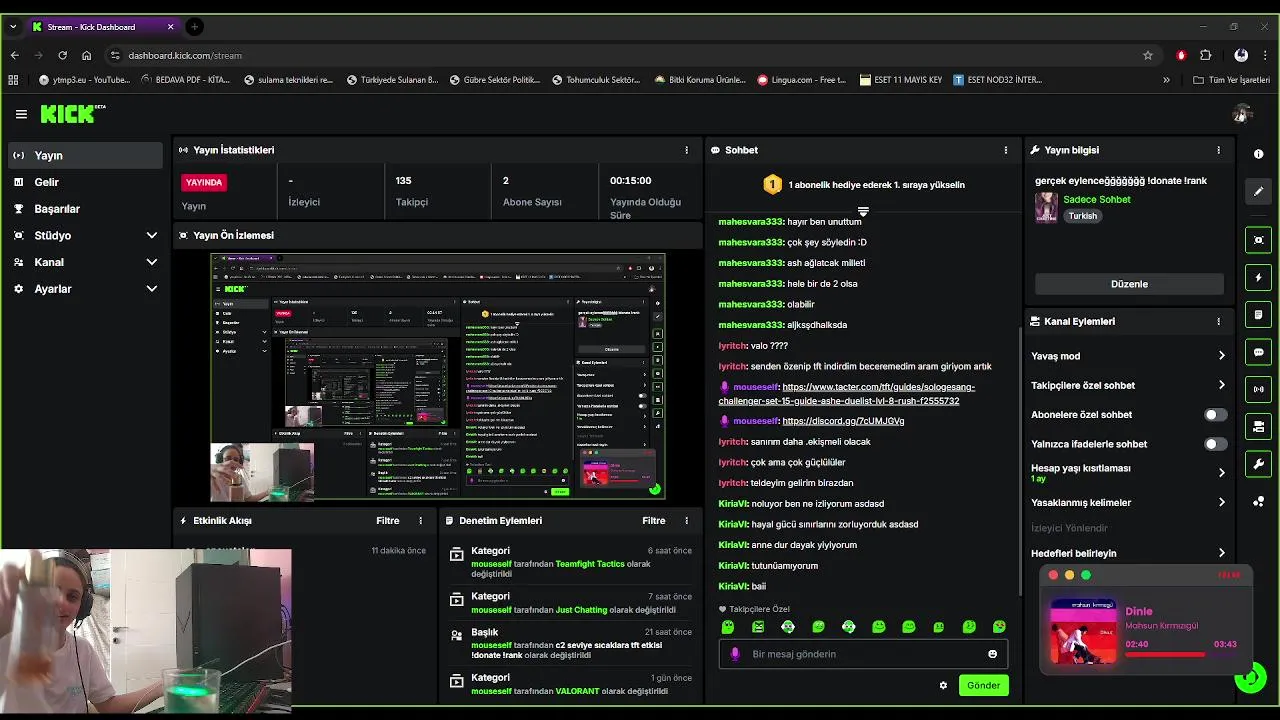Click the angry square-faced emote

(758, 627)
